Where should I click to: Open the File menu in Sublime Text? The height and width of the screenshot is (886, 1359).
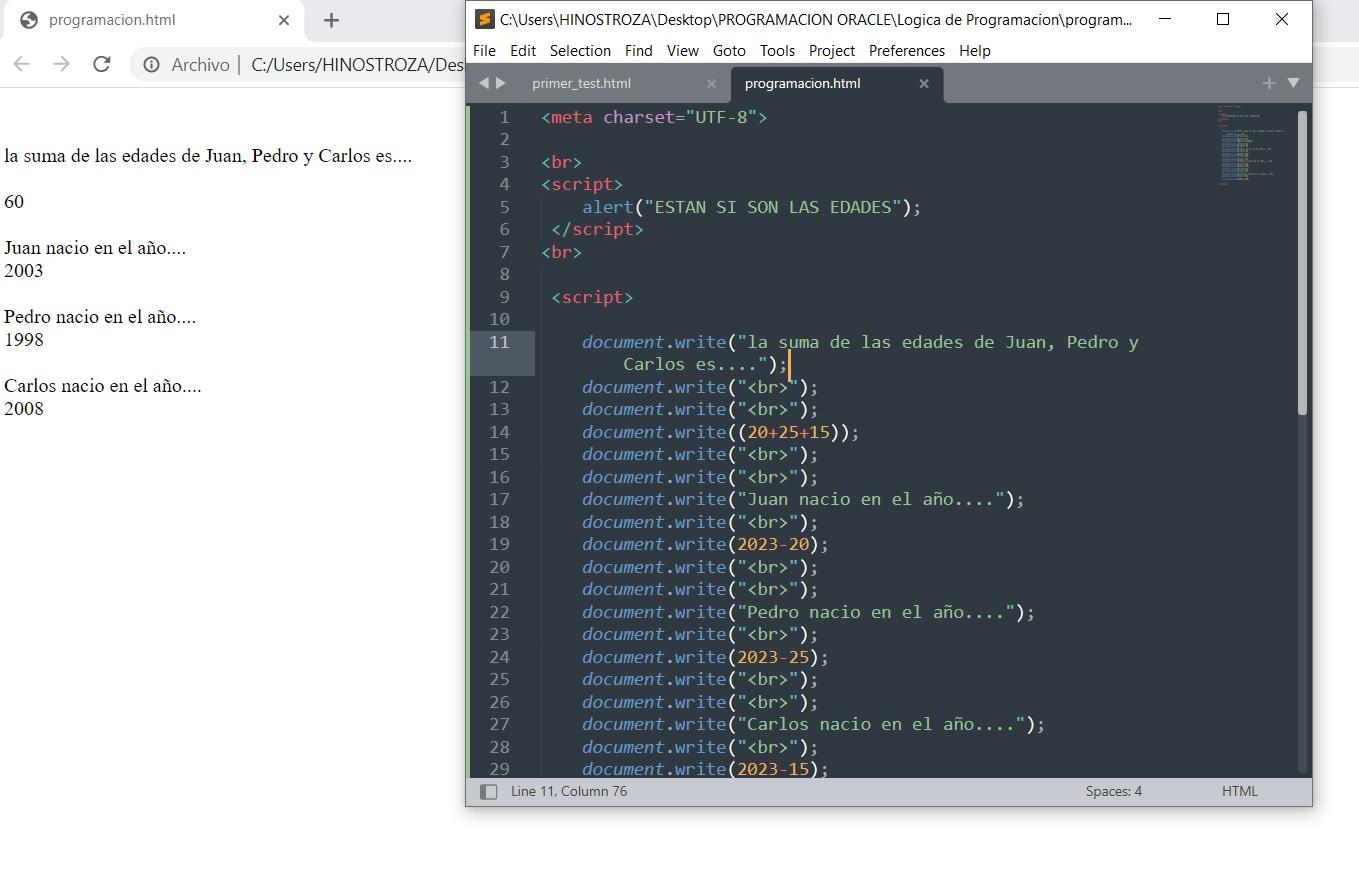point(484,50)
